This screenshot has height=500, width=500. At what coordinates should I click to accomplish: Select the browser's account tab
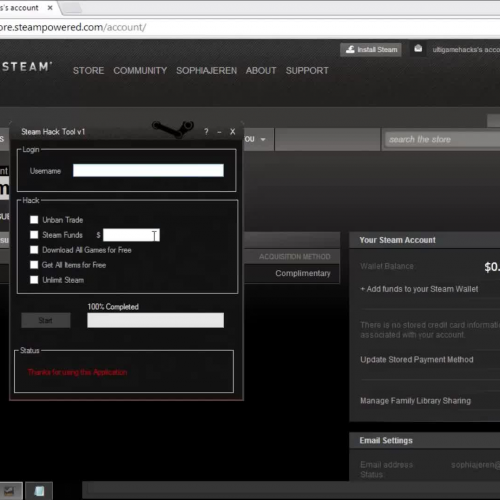25,8
